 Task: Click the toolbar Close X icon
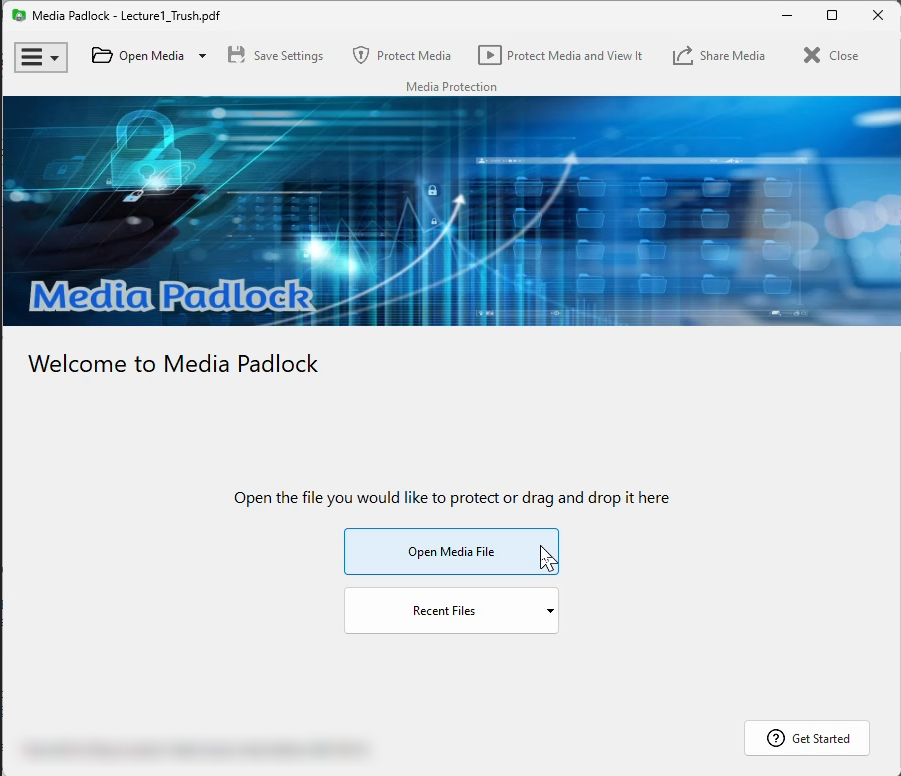812,56
